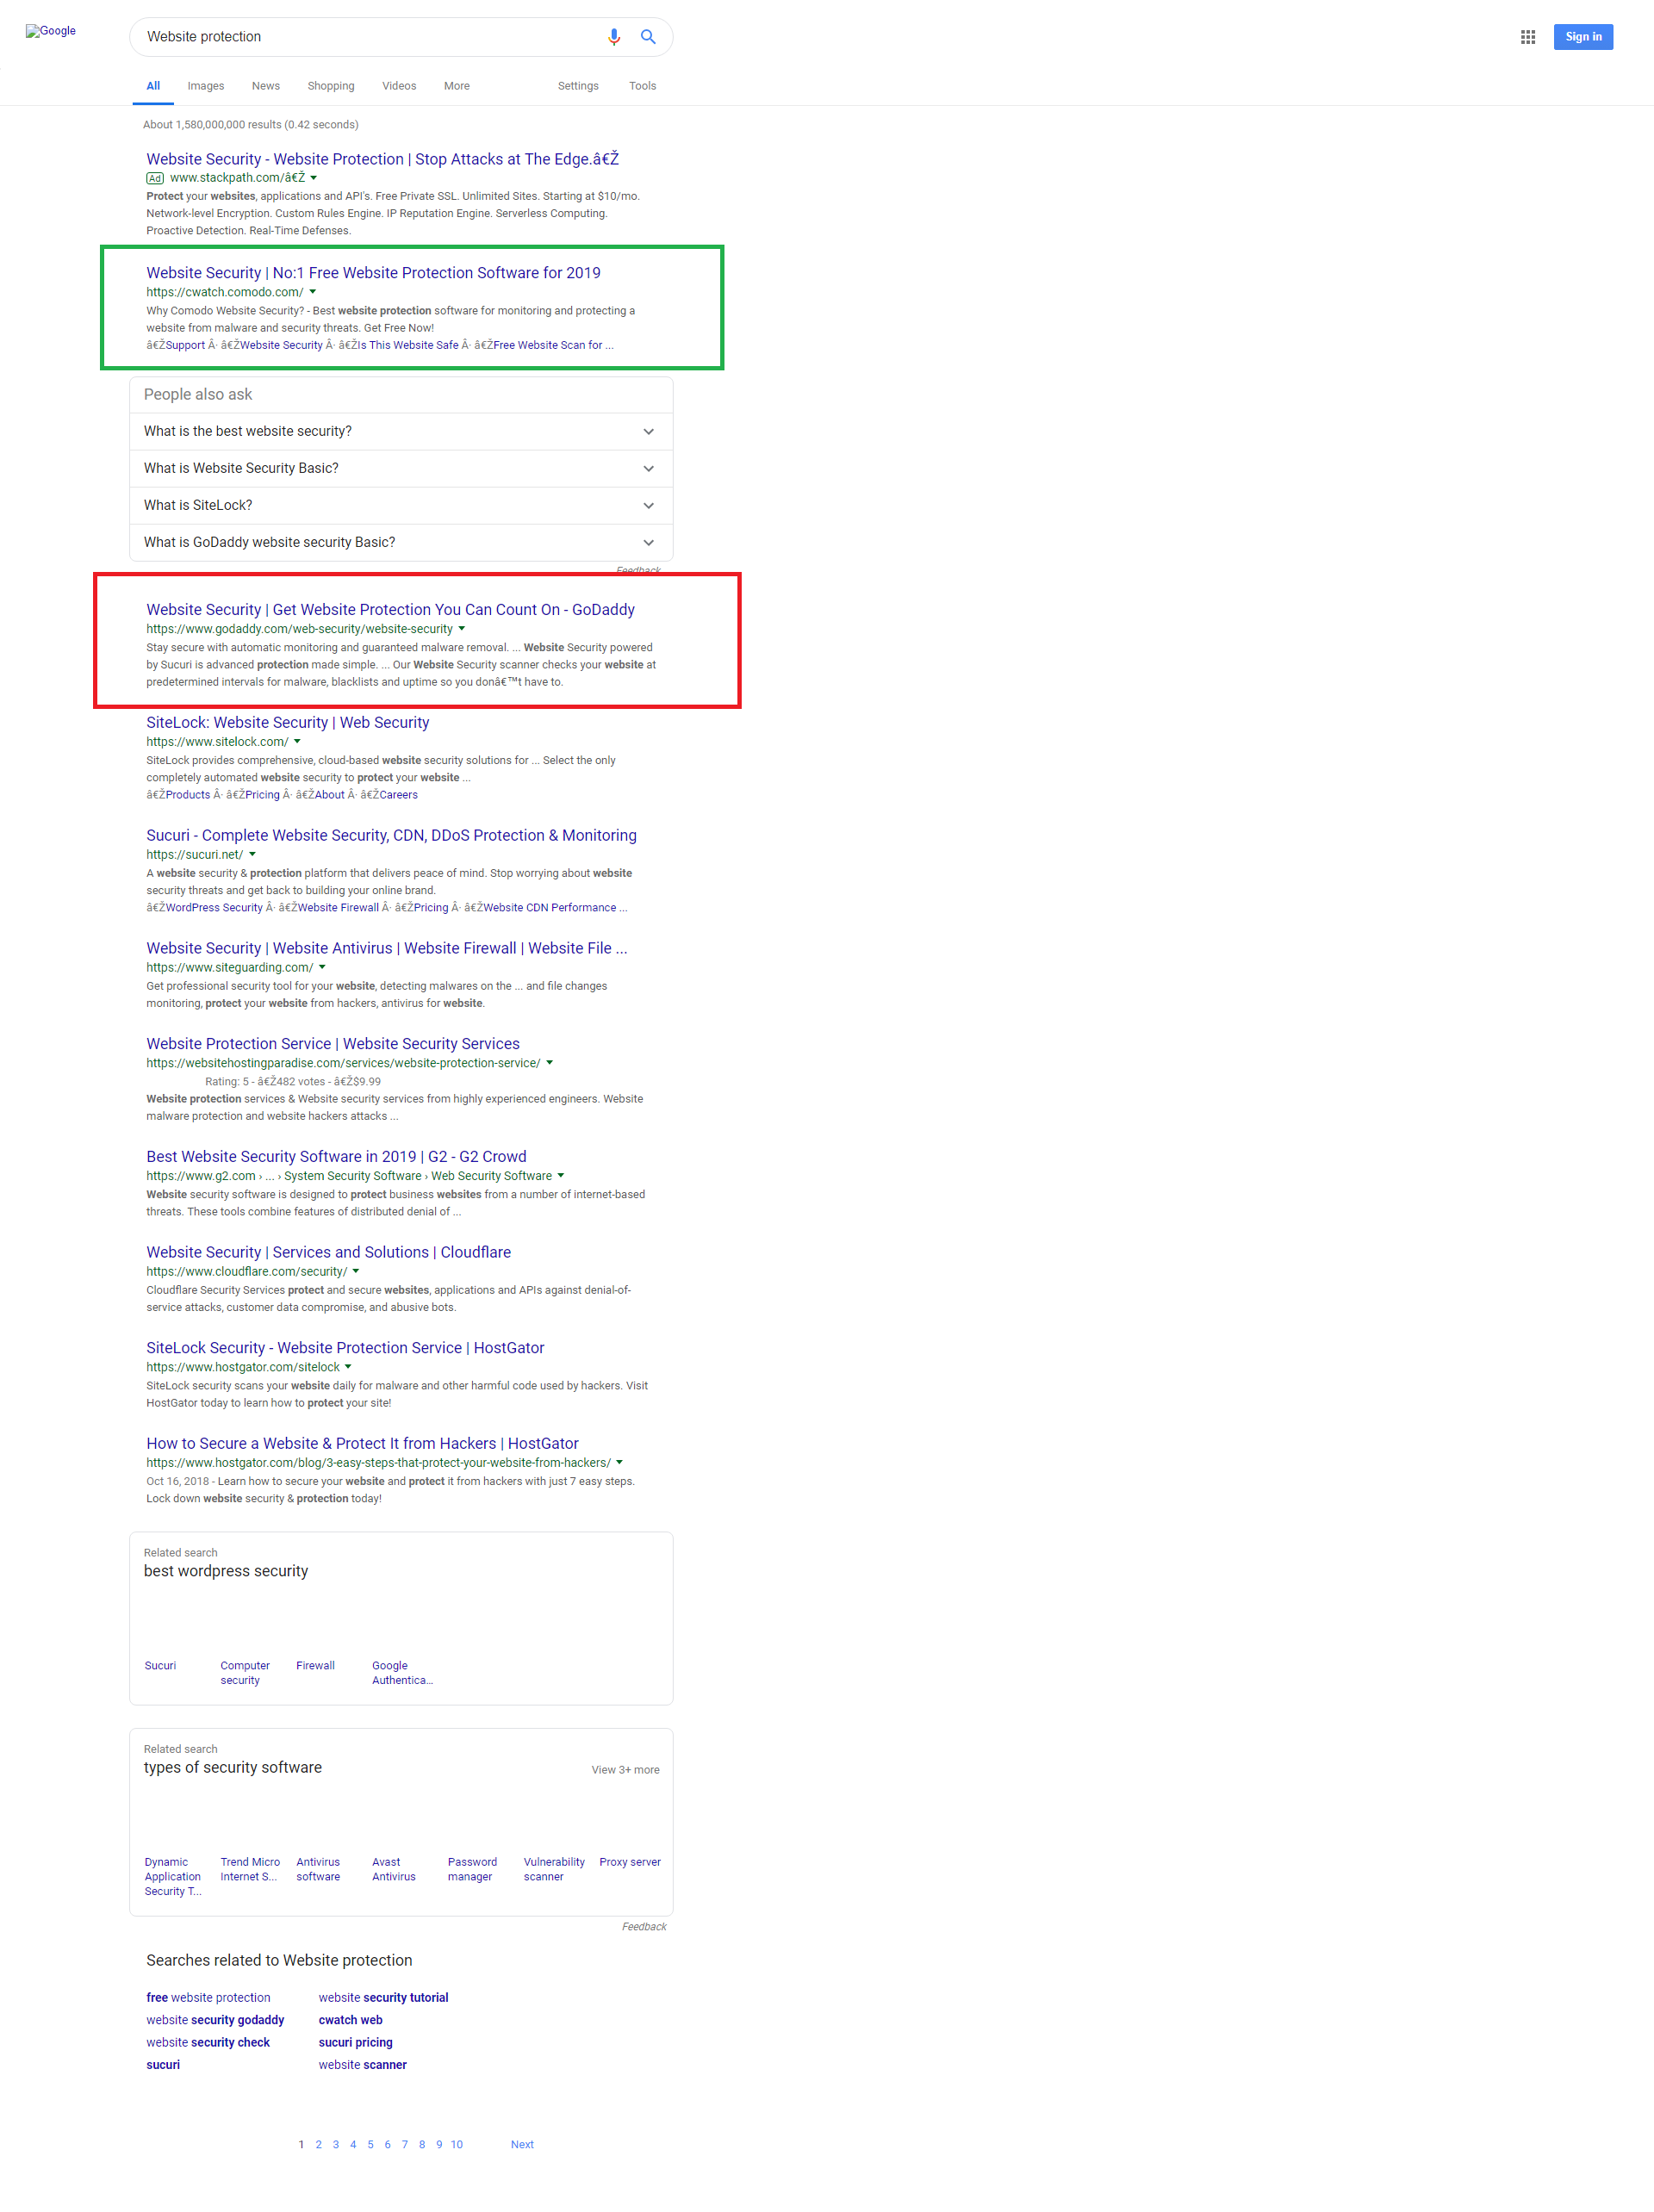This screenshot has height=2212, width=1654.
Task: Open dropdown arrow next to godaddy.com URL
Action: (461, 629)
